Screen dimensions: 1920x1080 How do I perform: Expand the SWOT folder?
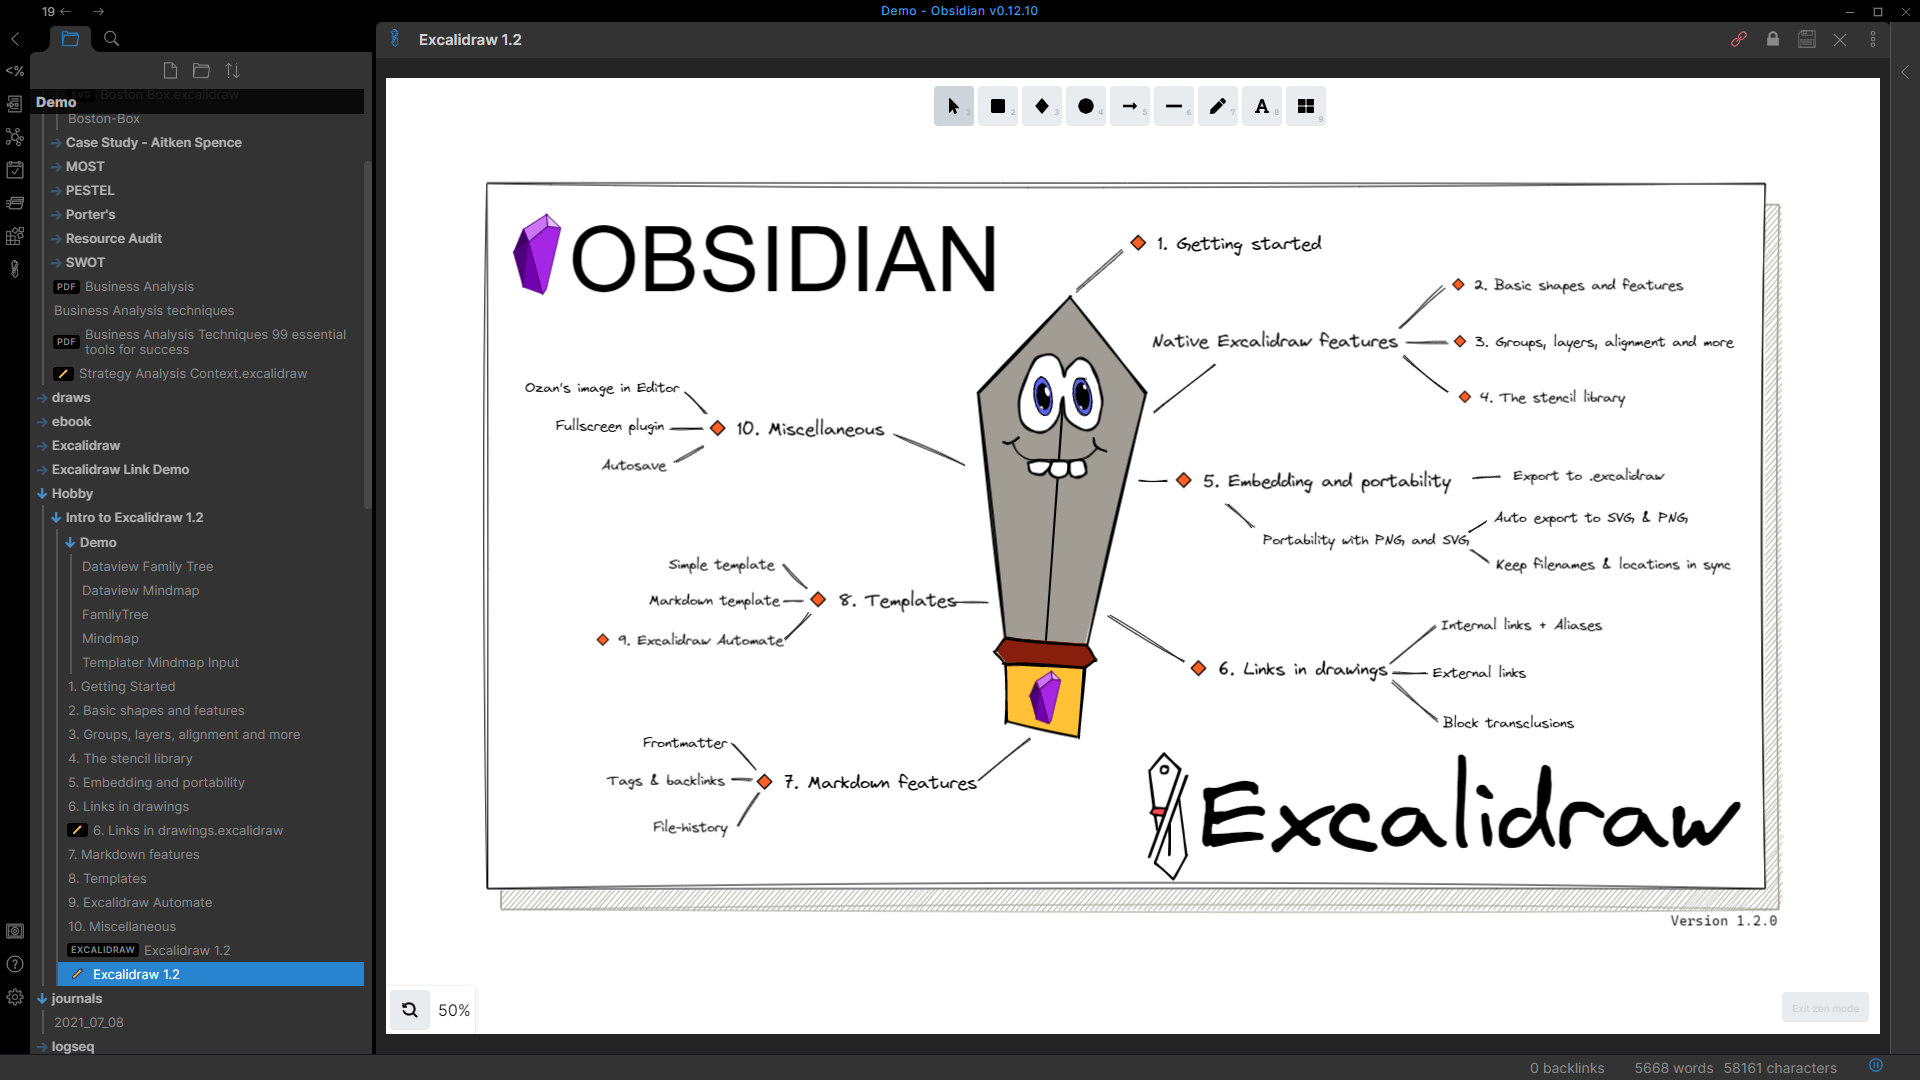pos(85,263)
